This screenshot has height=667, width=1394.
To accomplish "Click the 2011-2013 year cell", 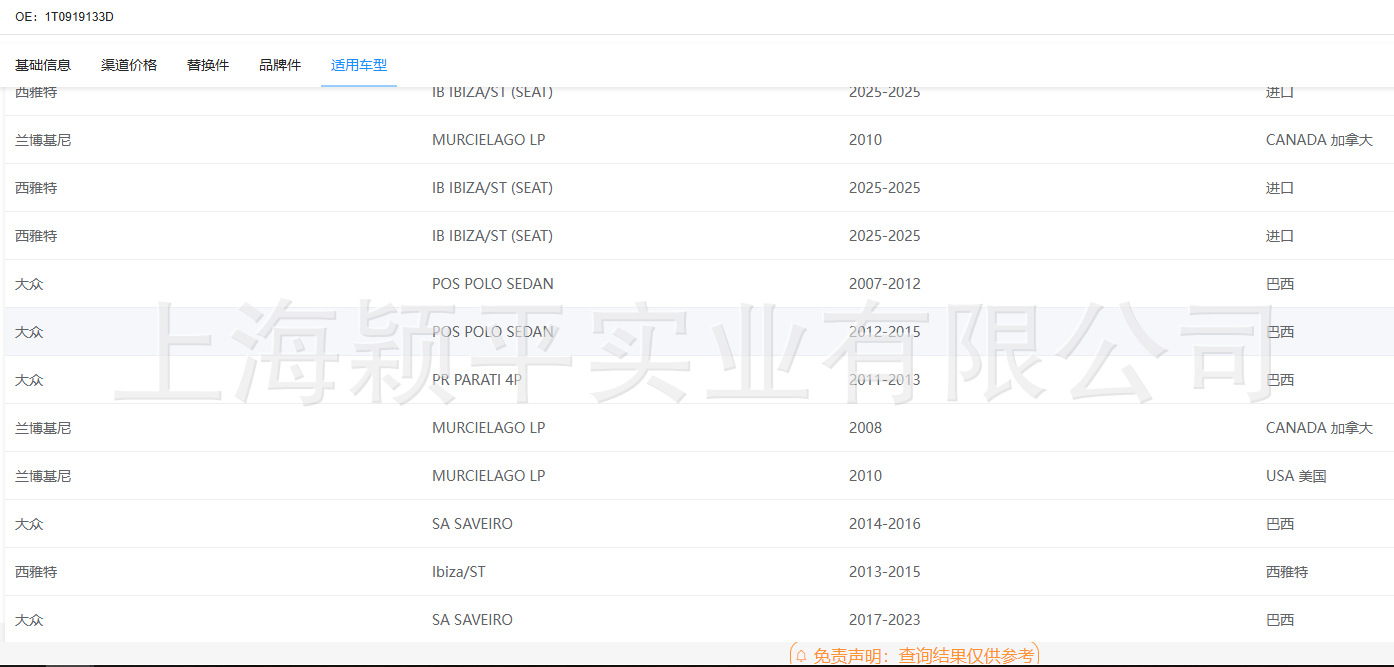I will point(885,380).
